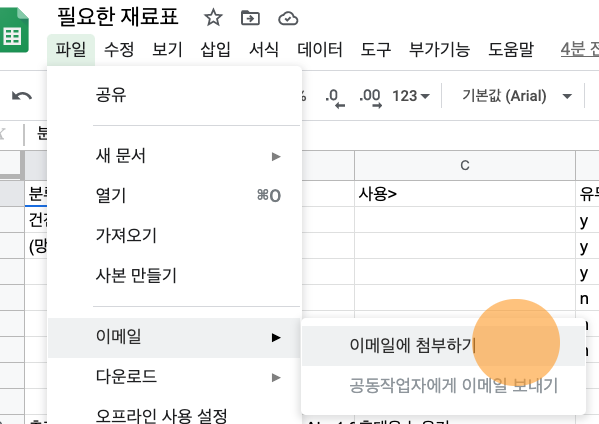
Task: Click the undo arrow icon
Action: pos(22,96)
